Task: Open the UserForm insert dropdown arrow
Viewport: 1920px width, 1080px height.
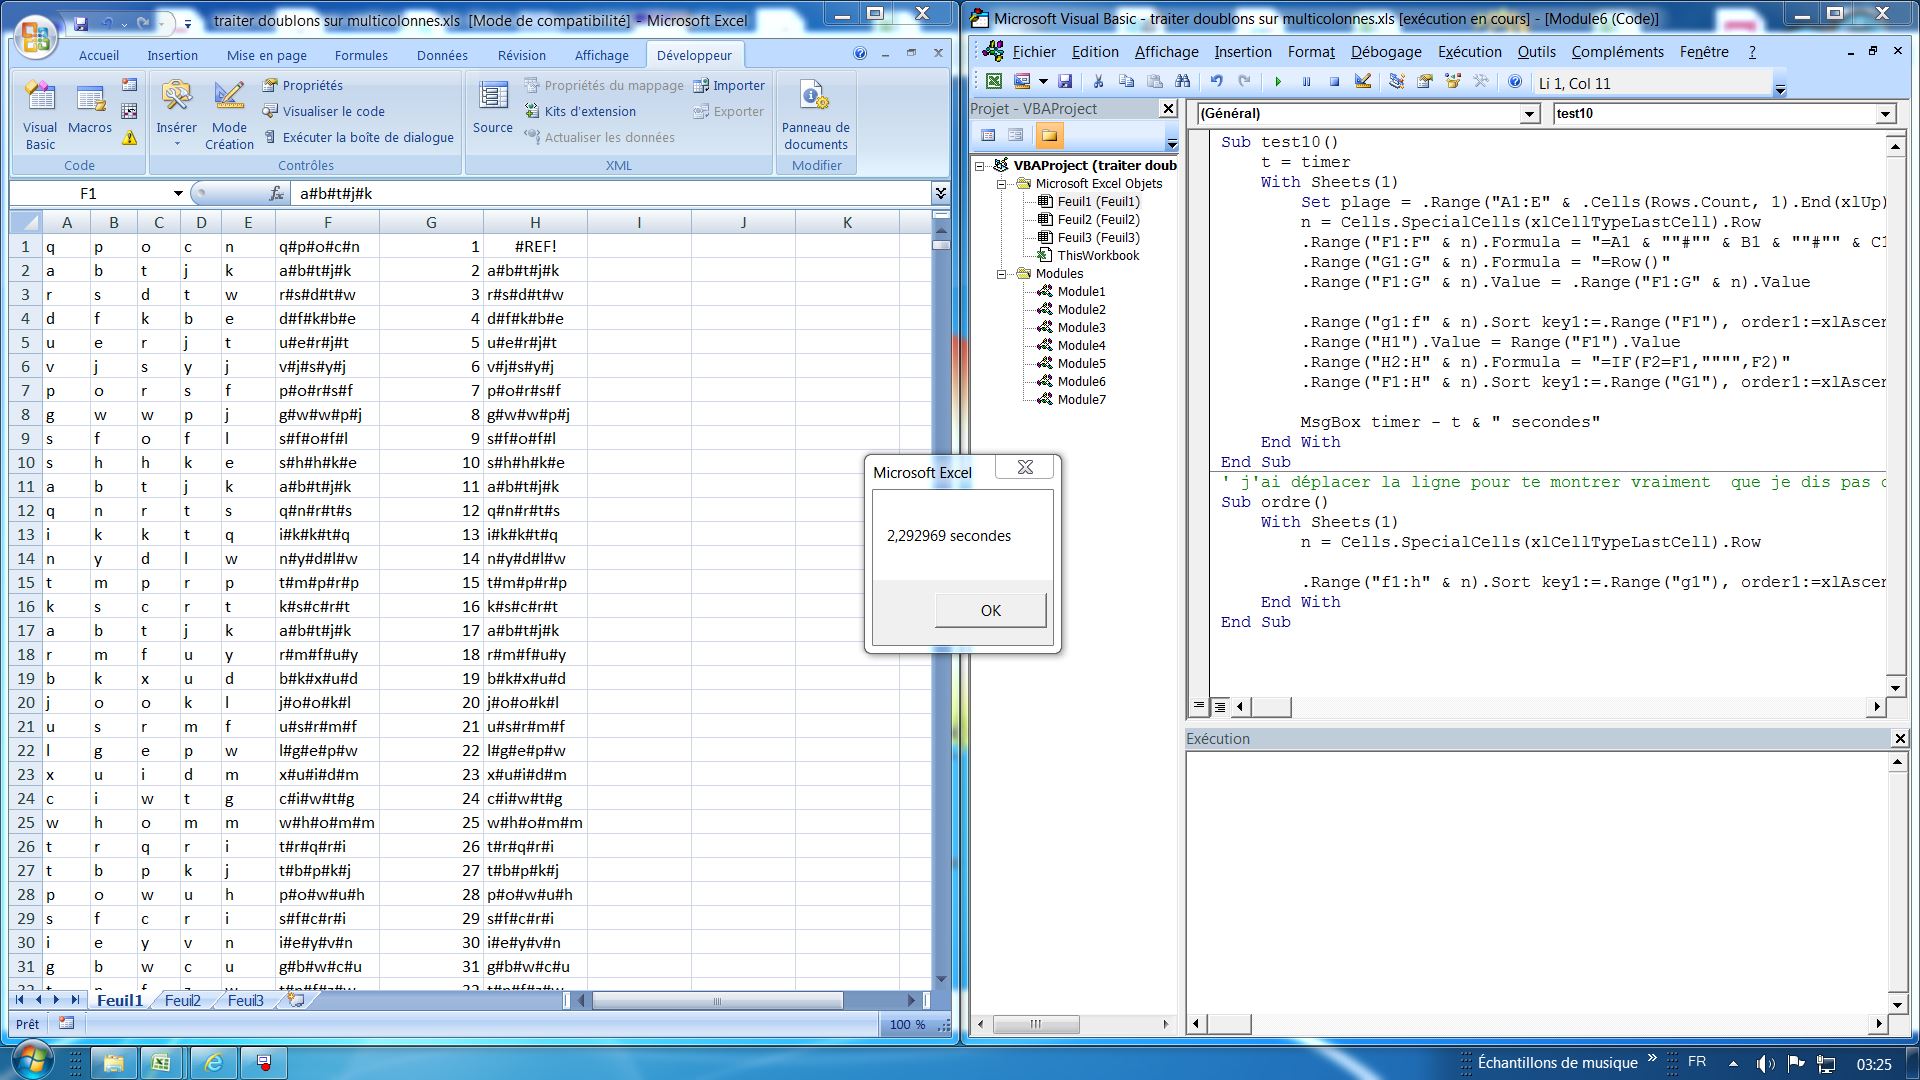Action: pyautogui.click(x=1043, y=82)
